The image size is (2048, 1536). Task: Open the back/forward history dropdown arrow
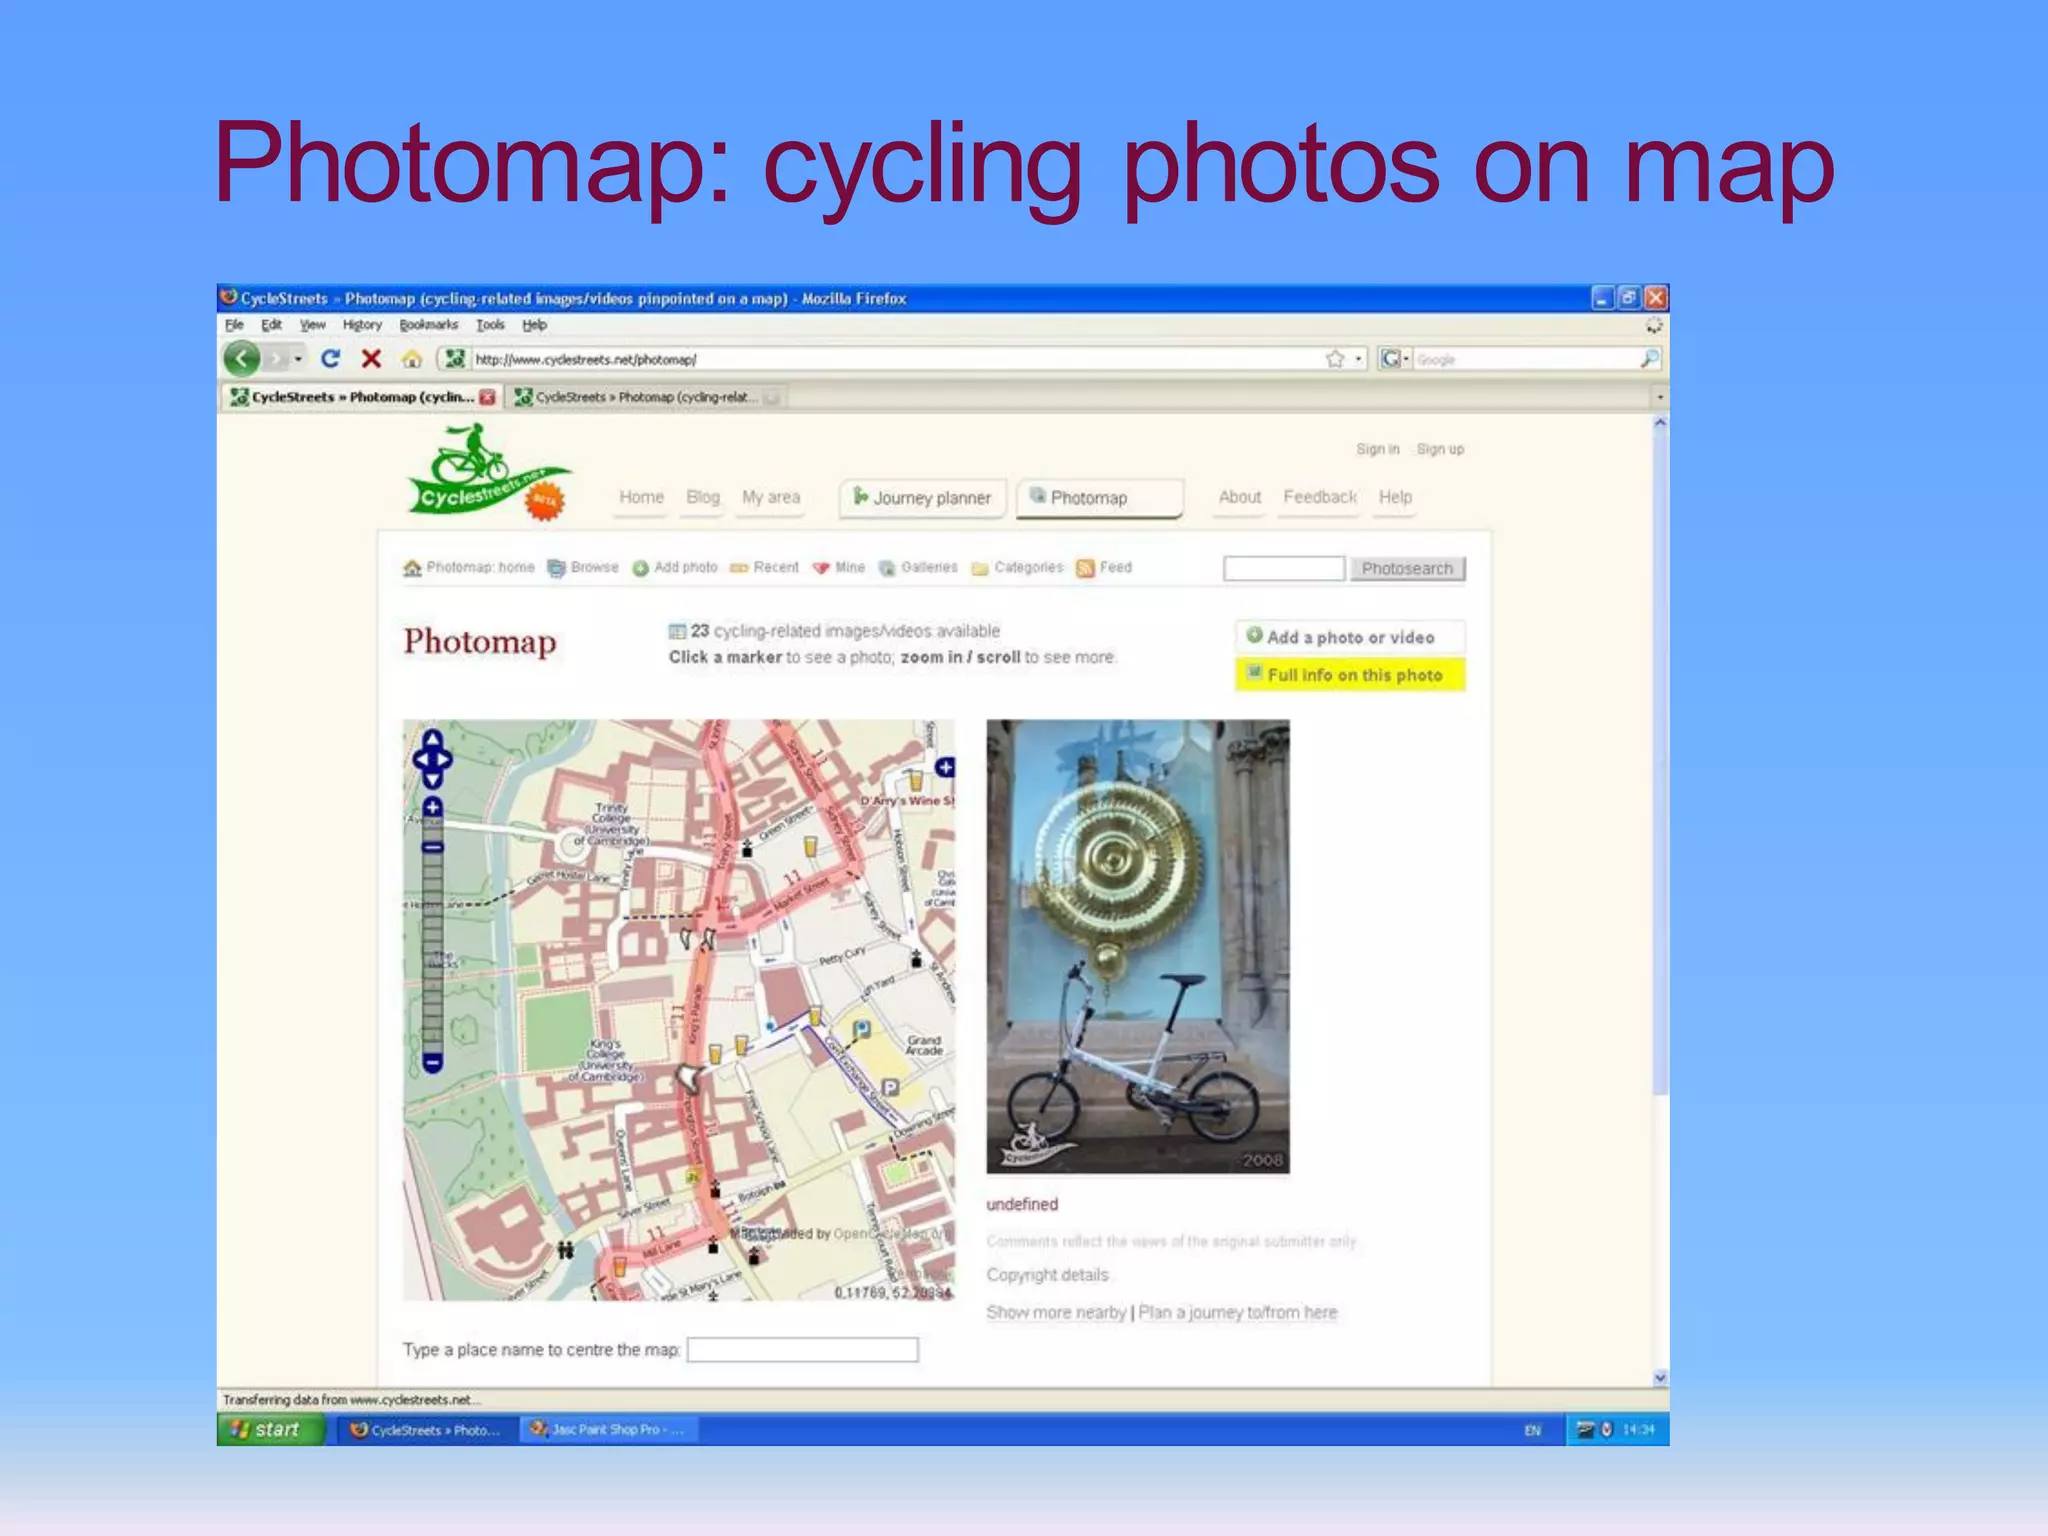pos(298,358)
